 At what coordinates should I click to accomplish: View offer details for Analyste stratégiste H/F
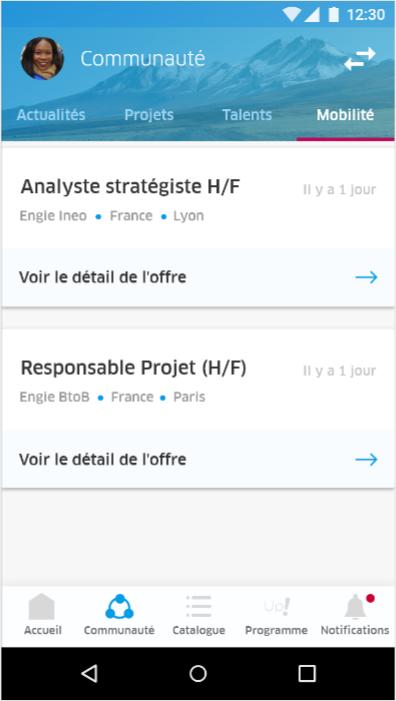click(198, 277)
